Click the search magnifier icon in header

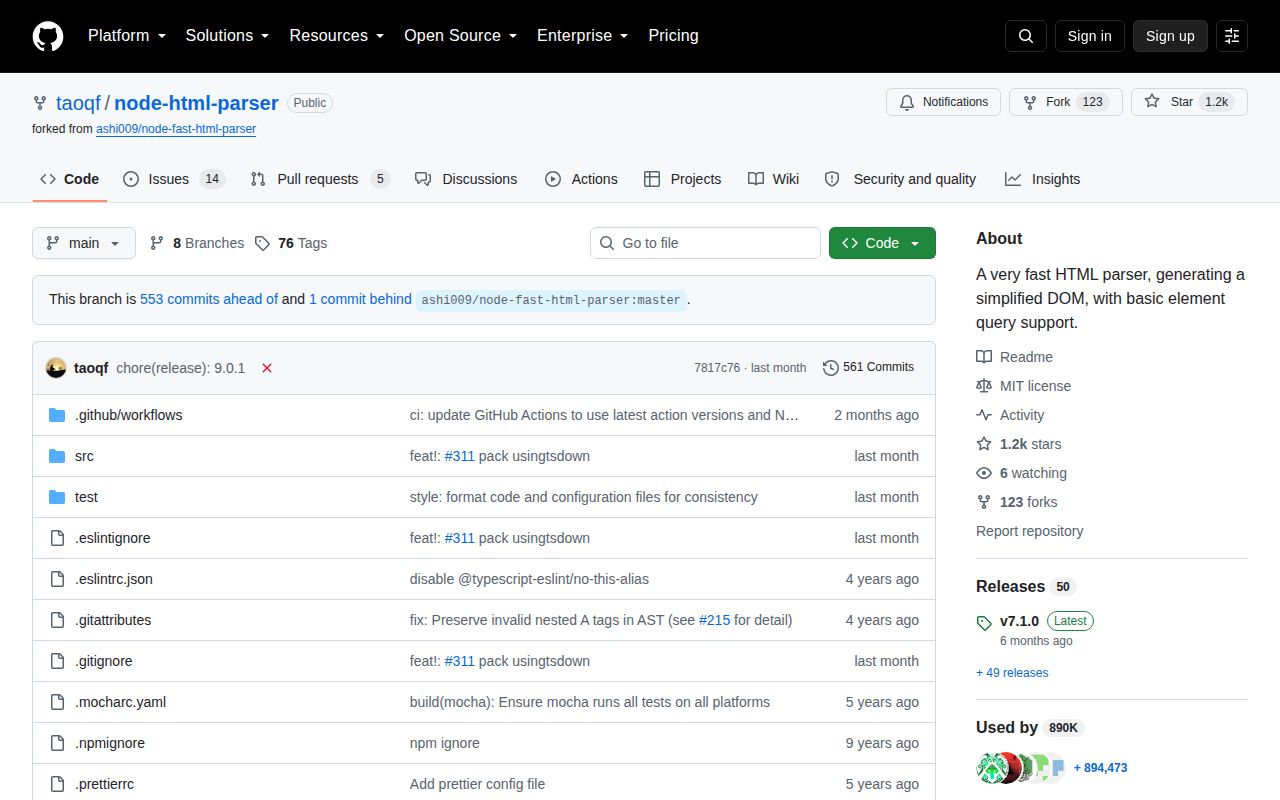pos(1026,36)
